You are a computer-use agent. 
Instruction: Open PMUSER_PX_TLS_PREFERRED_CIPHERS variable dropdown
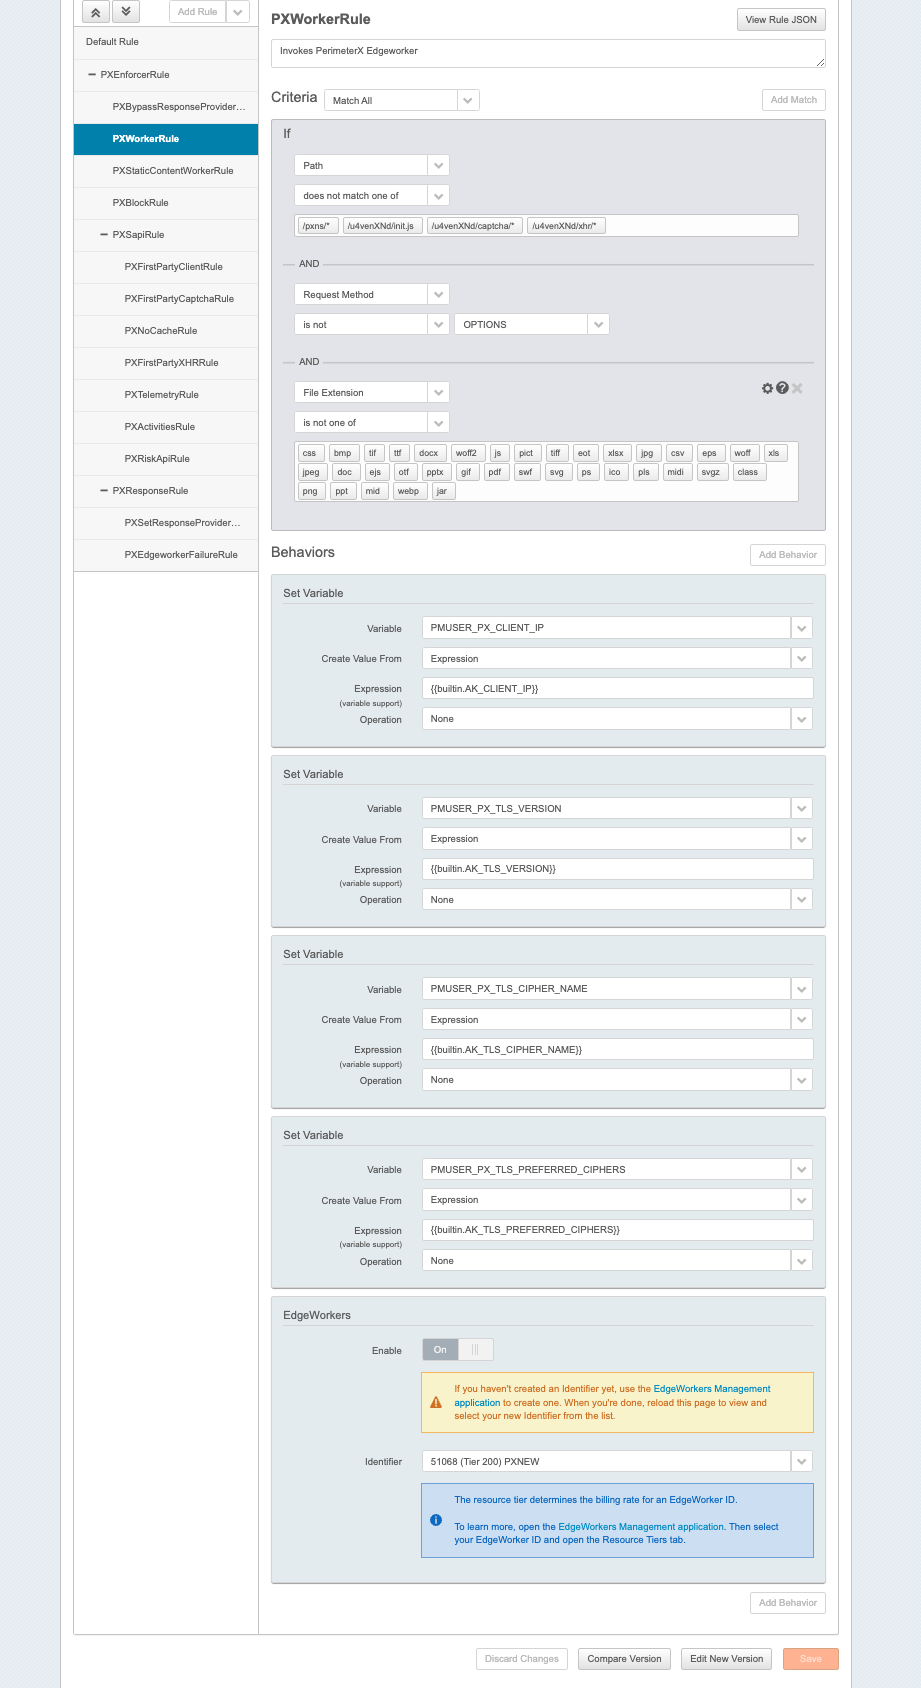(x=802, y=1169)
